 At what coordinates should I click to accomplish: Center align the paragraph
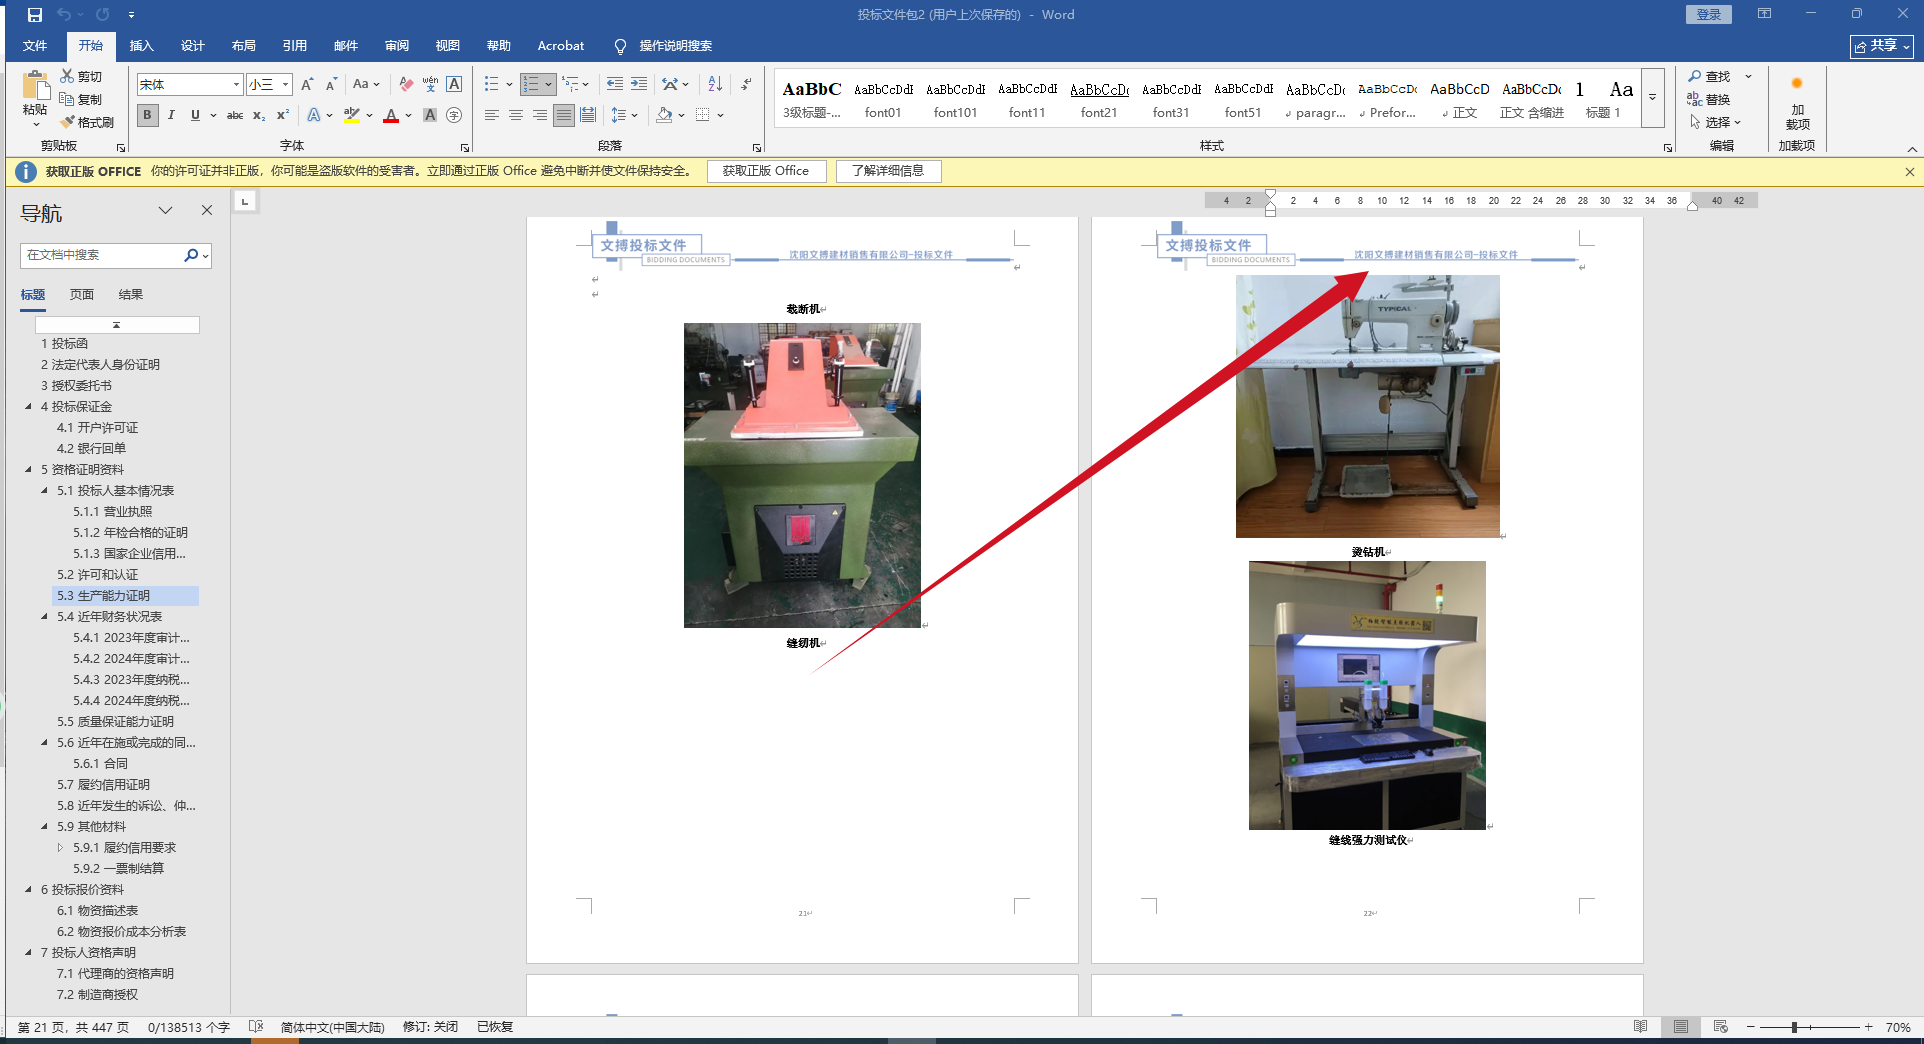516,116
